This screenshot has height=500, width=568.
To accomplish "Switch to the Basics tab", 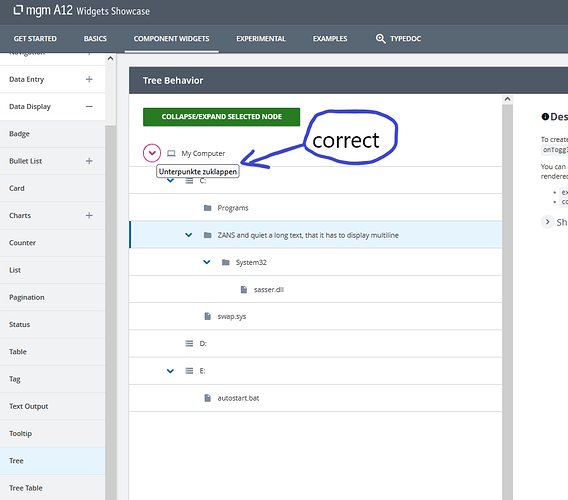I will pyautogui.click(x=95, y=39).
